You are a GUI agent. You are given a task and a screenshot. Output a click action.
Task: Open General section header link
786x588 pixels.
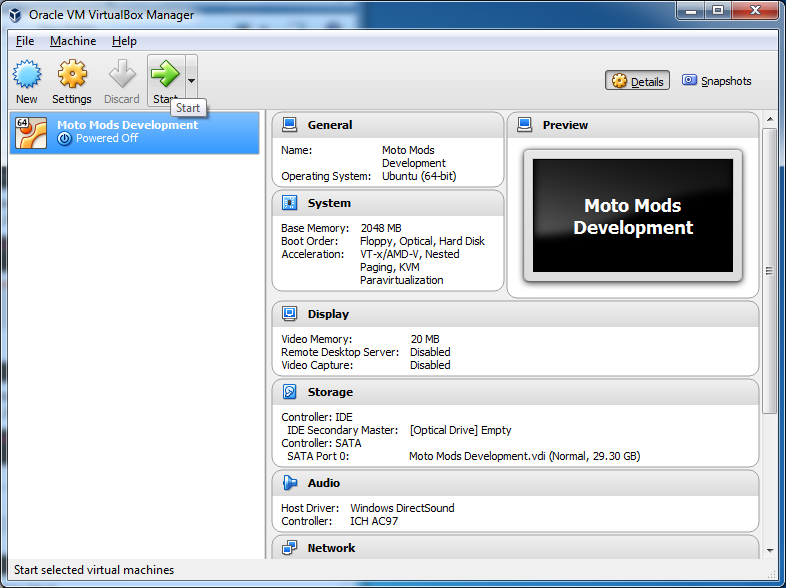(x=330, y=125)
